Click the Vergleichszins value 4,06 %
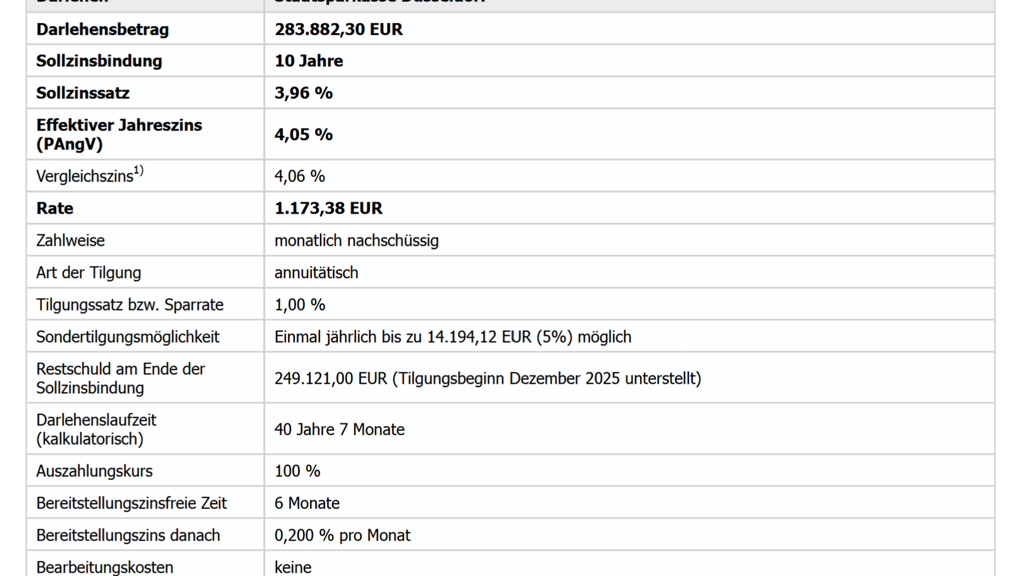This screenshot has height=576, width=1024. 300,176
